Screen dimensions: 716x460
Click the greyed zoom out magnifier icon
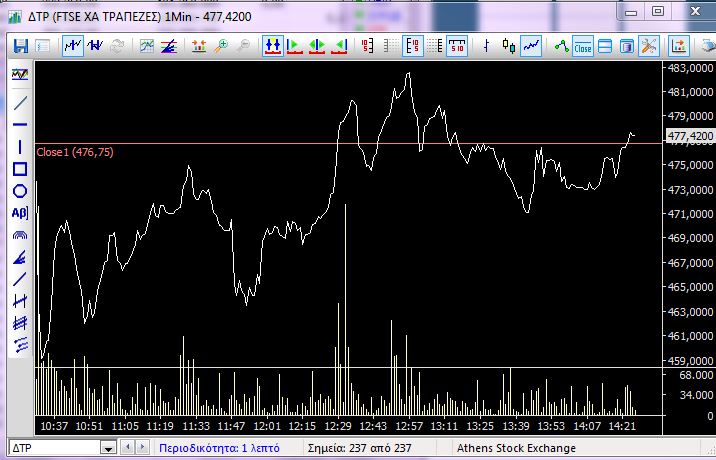pos(244,46)
